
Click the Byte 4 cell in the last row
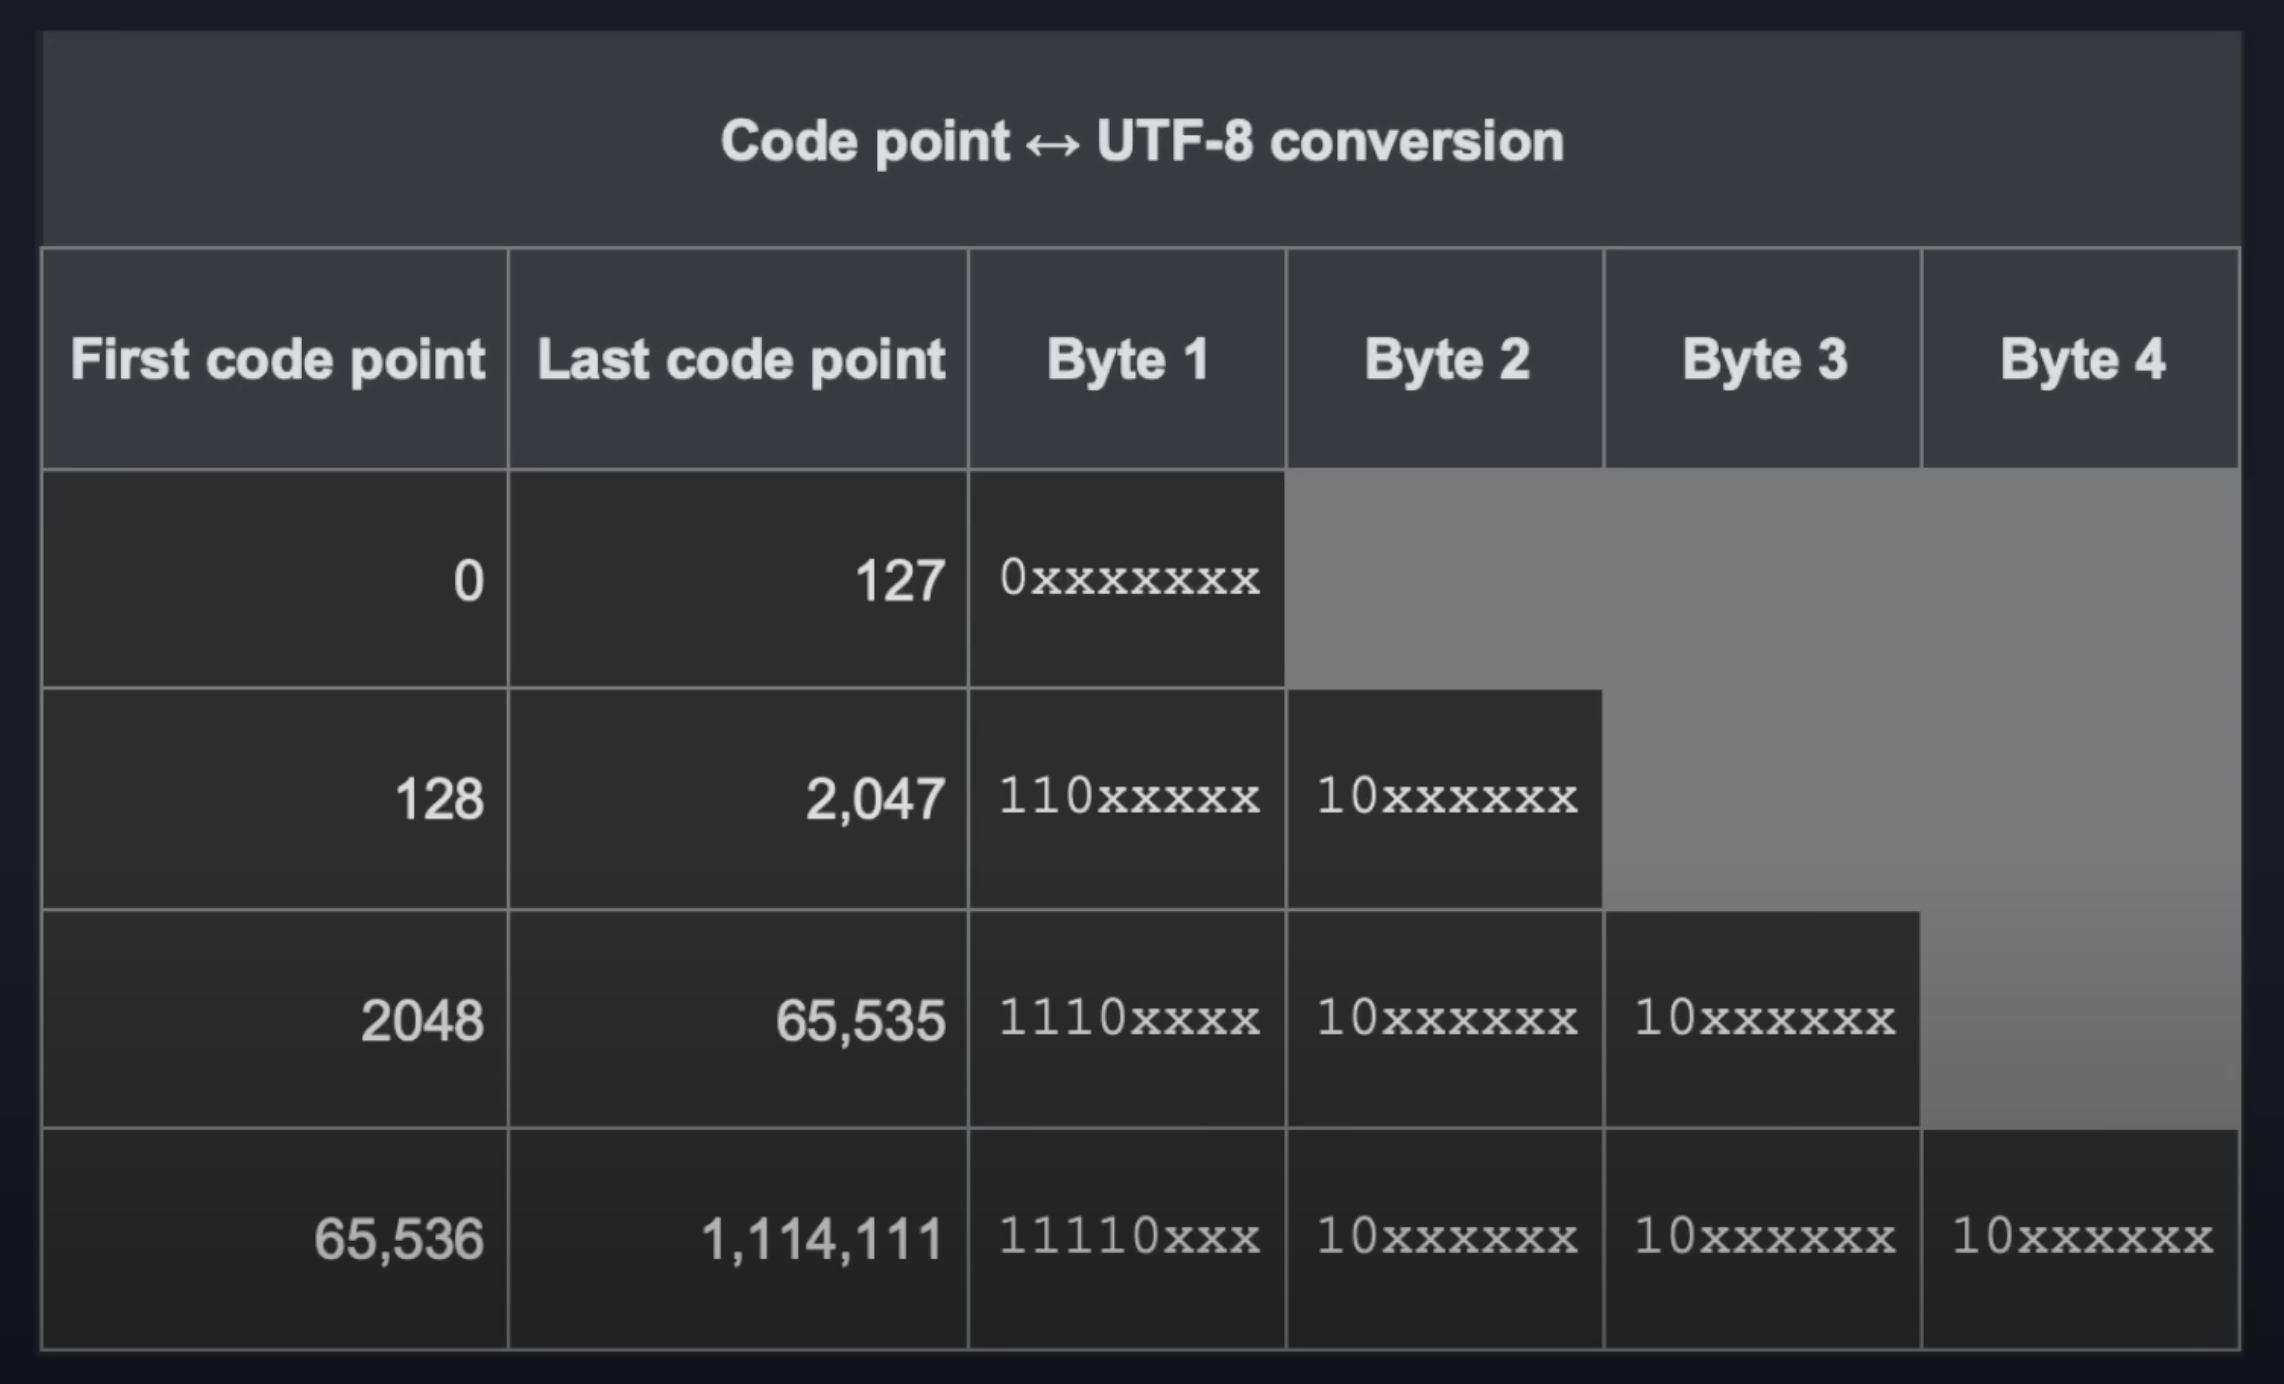click(x=2081, y=1239)
